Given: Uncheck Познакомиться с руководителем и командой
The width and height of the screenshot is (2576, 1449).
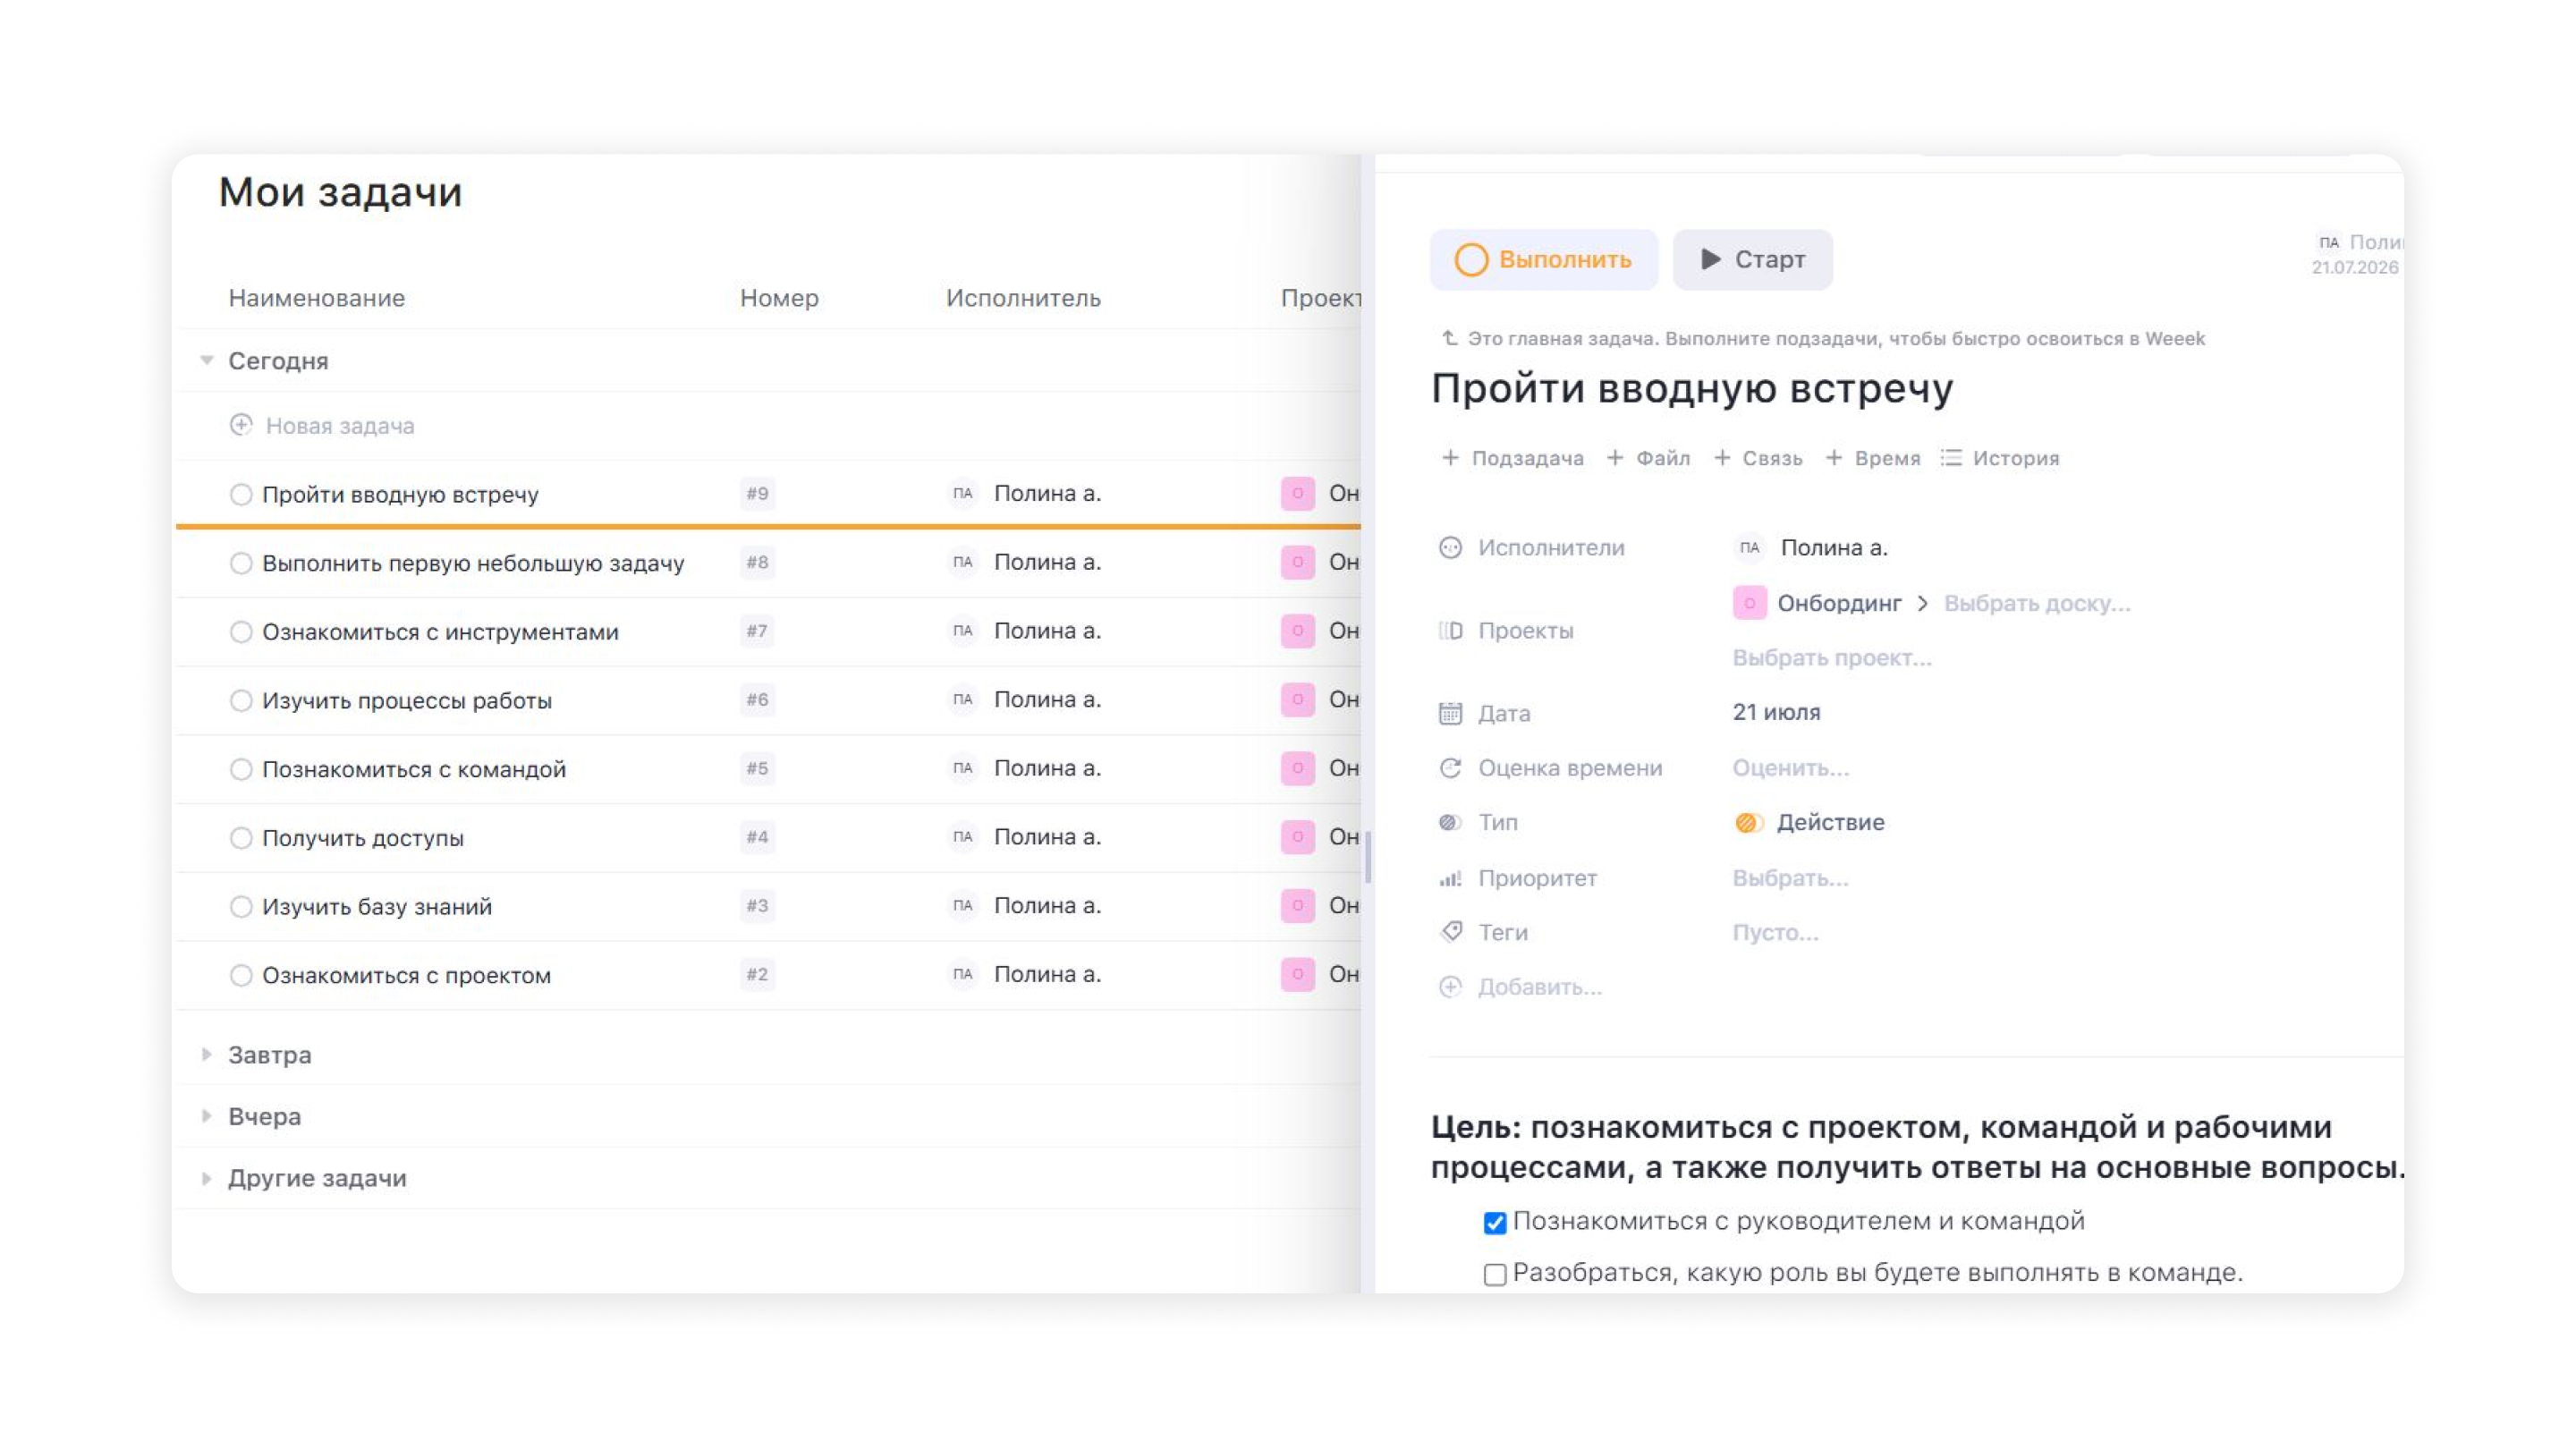Looking at the screenshot, I should 1495,1222.
